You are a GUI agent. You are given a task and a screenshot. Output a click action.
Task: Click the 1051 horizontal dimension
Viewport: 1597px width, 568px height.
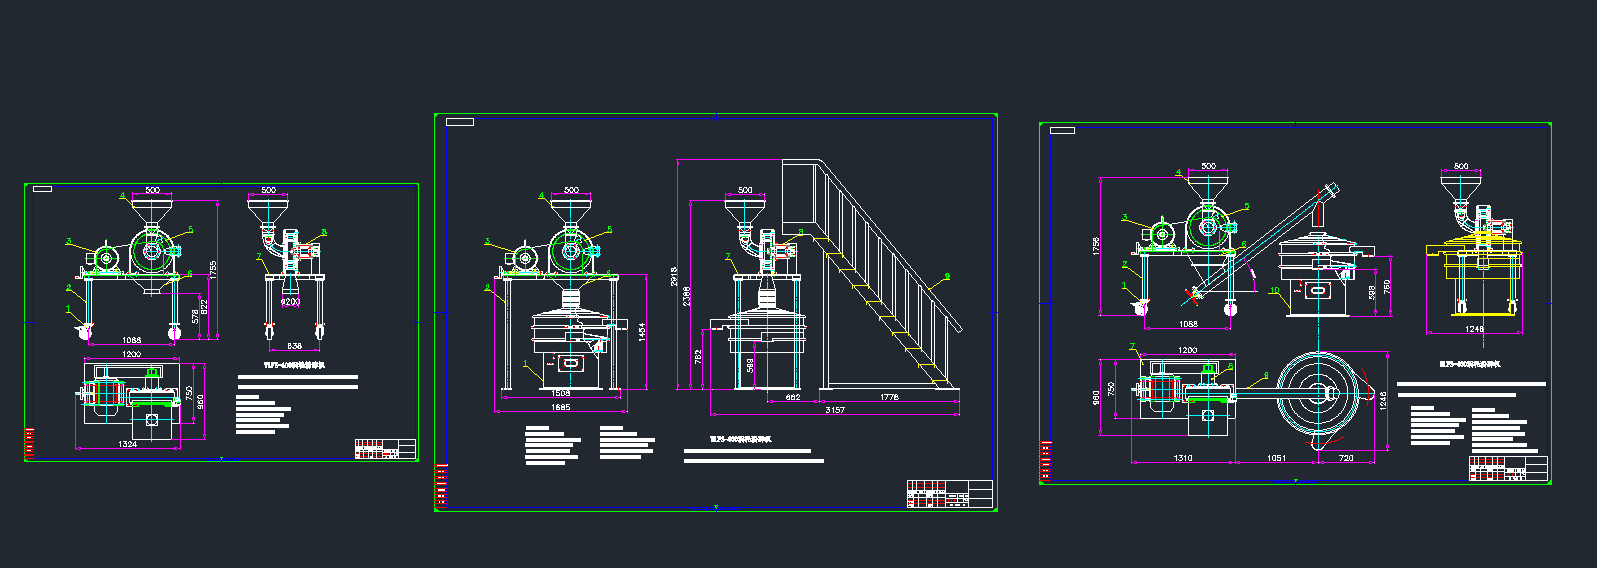(1276, 458)
